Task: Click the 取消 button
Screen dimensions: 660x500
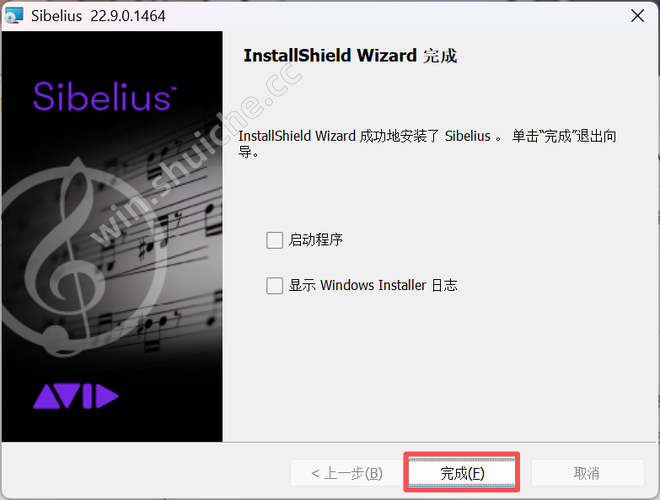Action: pyautogui.click(x=587, y=473)
